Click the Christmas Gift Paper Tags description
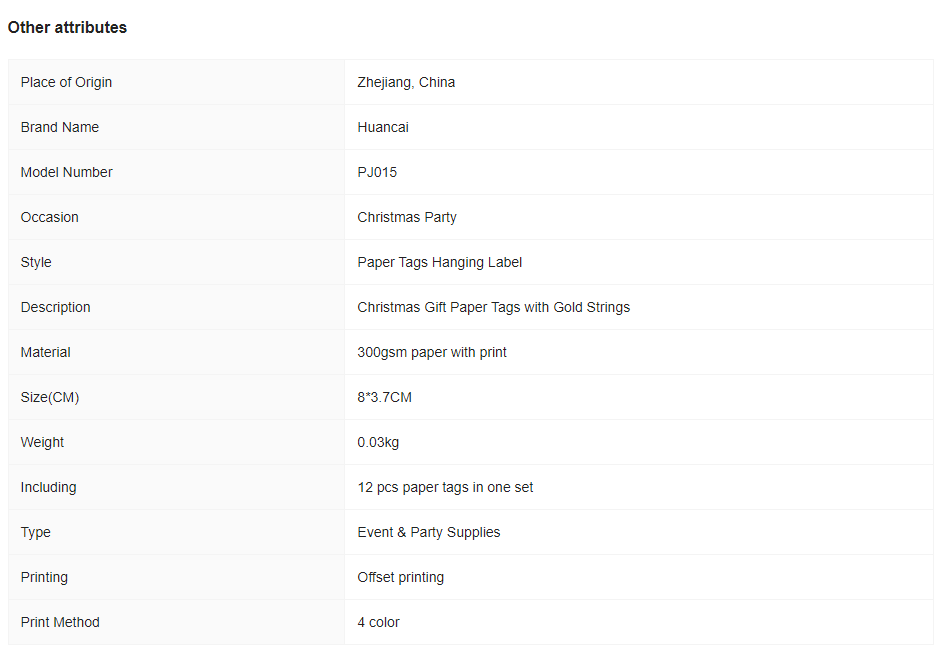The width and height of the screenshot is (946, 655). (494, 308)
